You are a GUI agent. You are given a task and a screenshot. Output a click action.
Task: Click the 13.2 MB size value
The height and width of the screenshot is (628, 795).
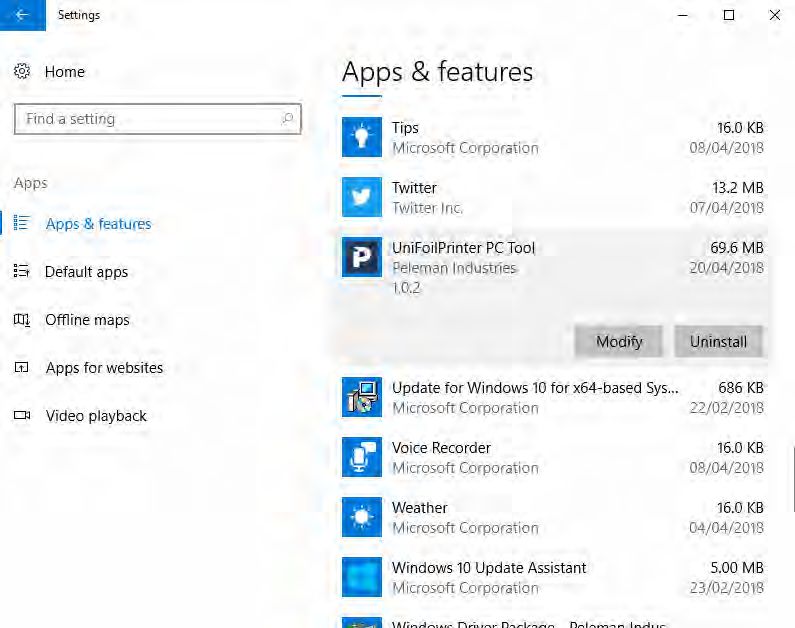(x=738, y=188)
